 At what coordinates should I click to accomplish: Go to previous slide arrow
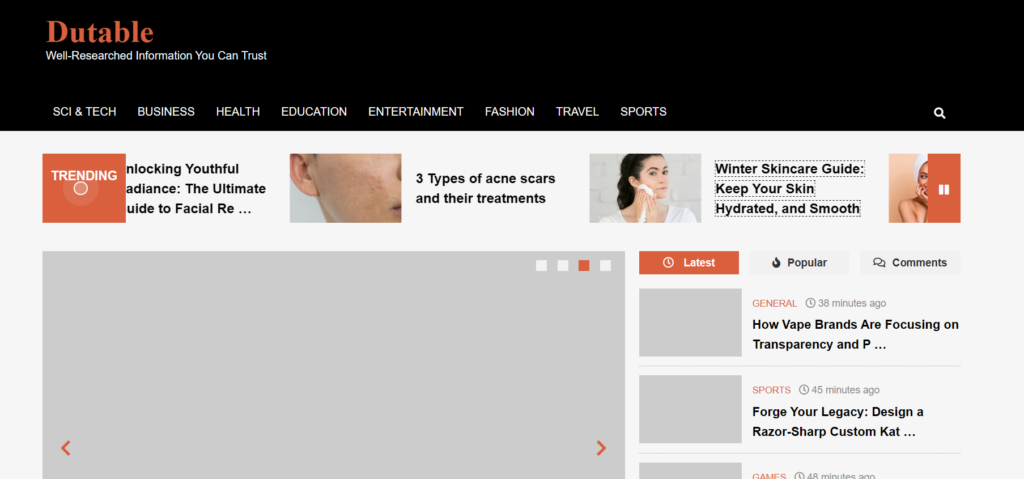point(65,448)
